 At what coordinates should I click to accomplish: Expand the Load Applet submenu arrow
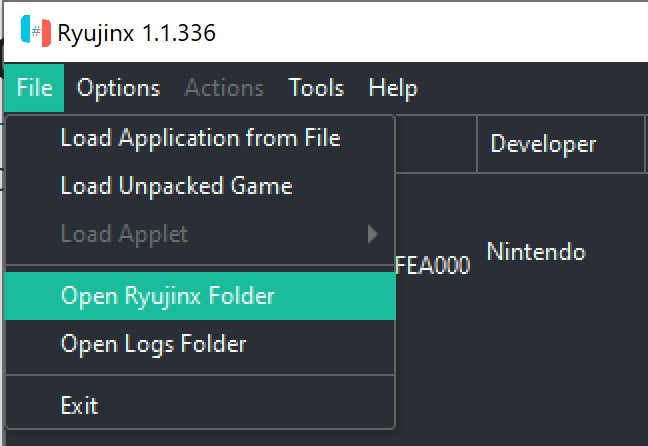click(372, 234)
